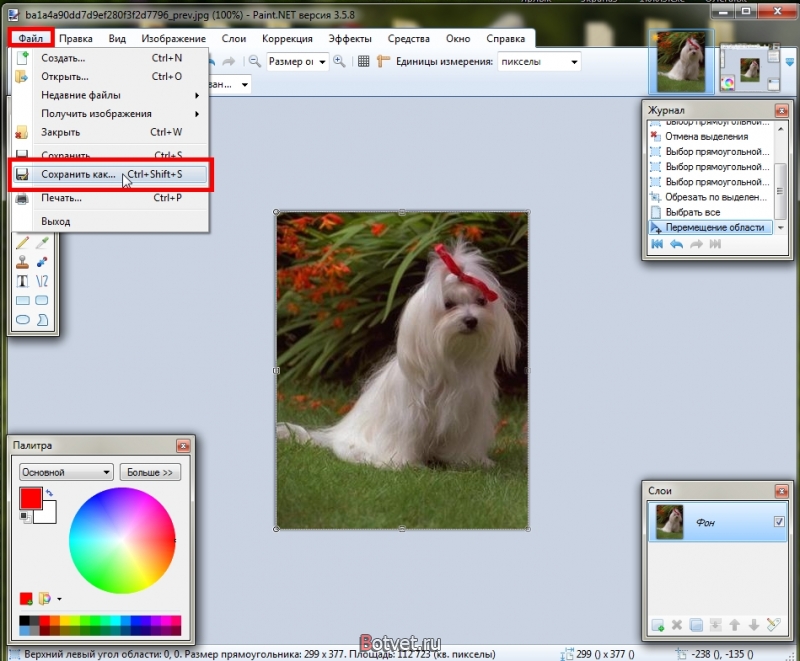Open the пикселы units dropdown
The width and height of the screenshot is (800, 661).
pos(539,62)
